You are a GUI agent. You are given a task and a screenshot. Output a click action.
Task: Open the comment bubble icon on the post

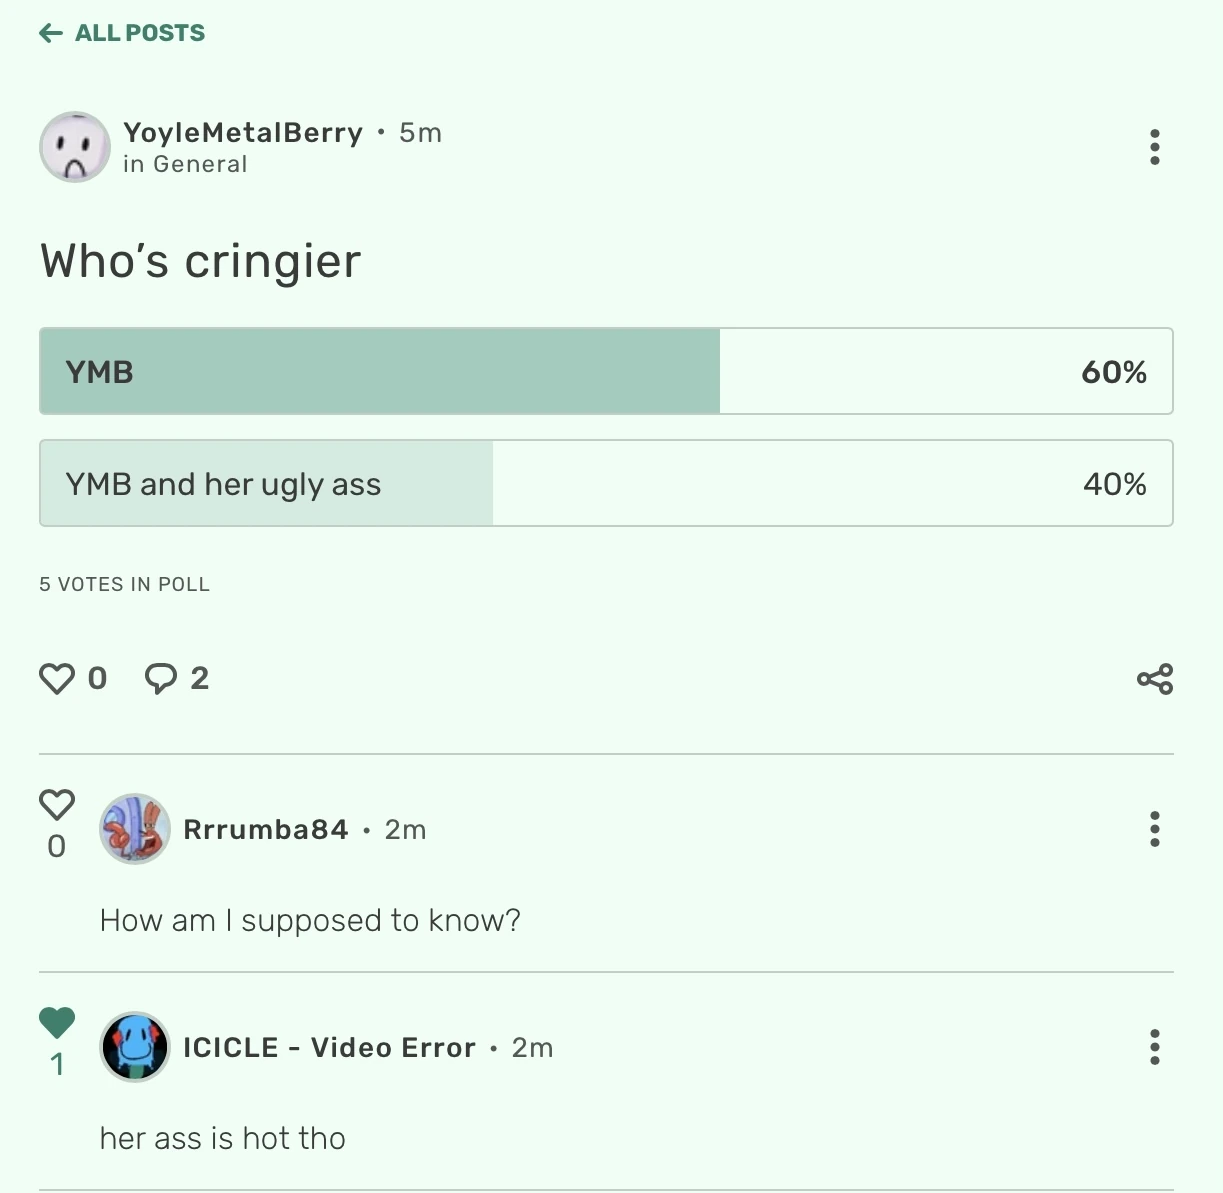pyautogui.click(x=163, y=677)
